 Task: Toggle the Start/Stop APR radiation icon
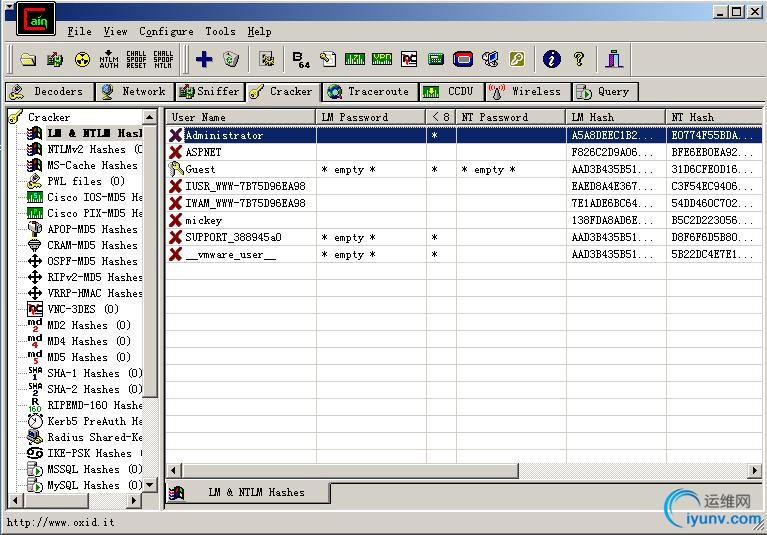(82, 60)
